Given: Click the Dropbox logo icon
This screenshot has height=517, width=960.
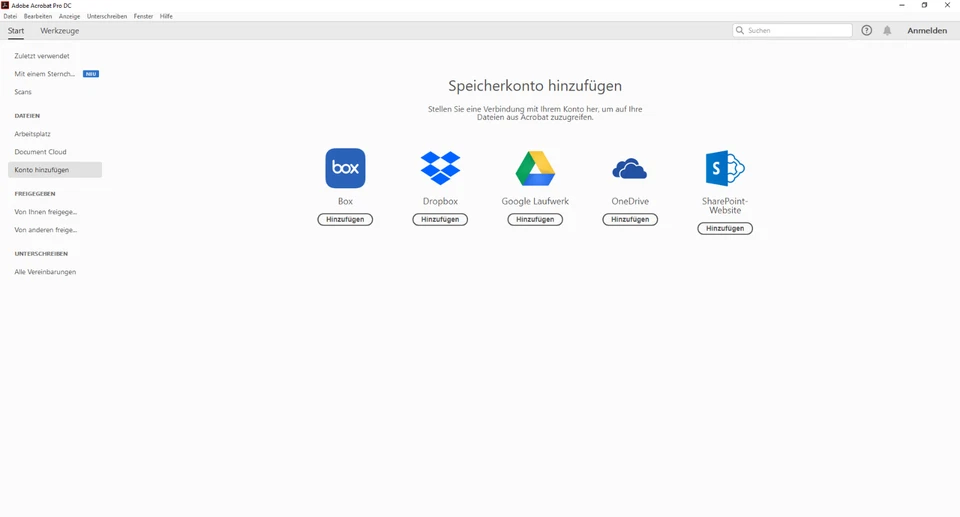Looking at the screenshot, I should [x=440, y=168].
